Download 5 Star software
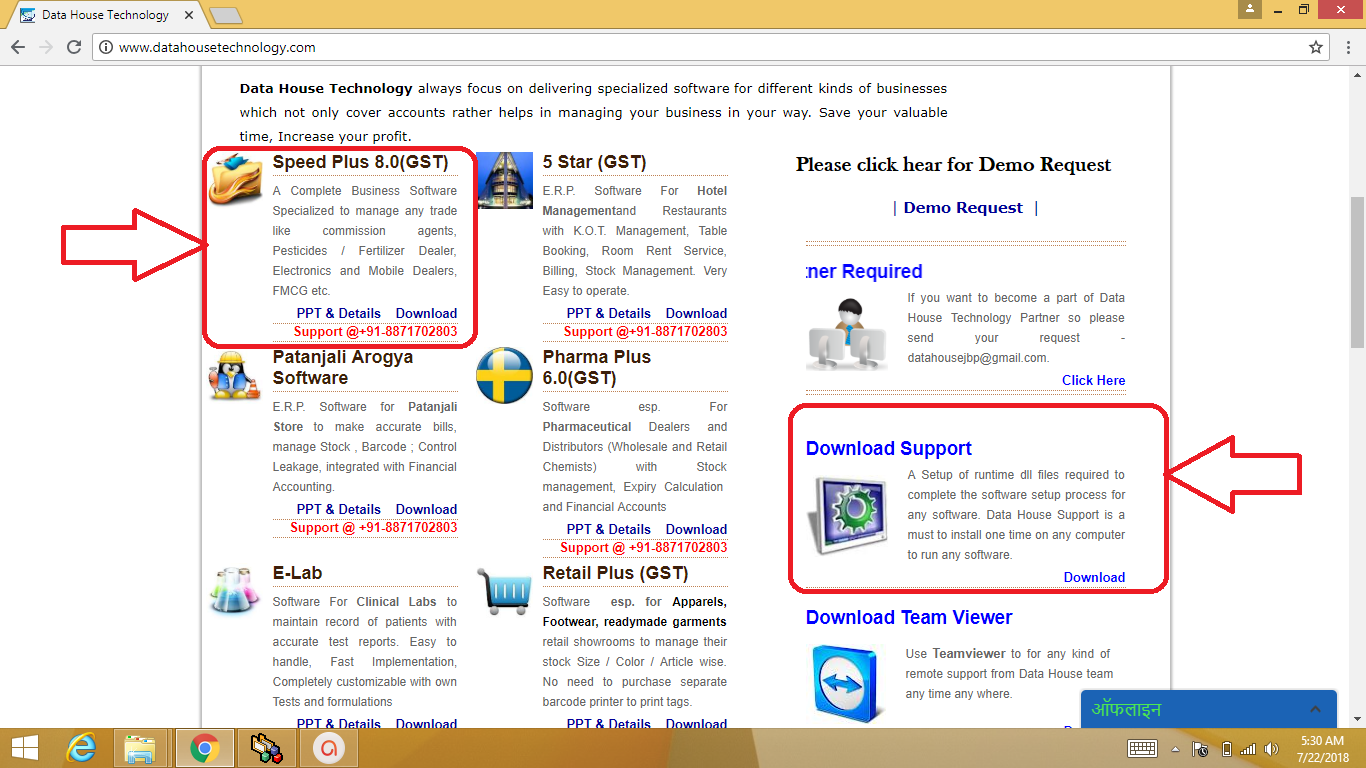 (x=696, y=313)
